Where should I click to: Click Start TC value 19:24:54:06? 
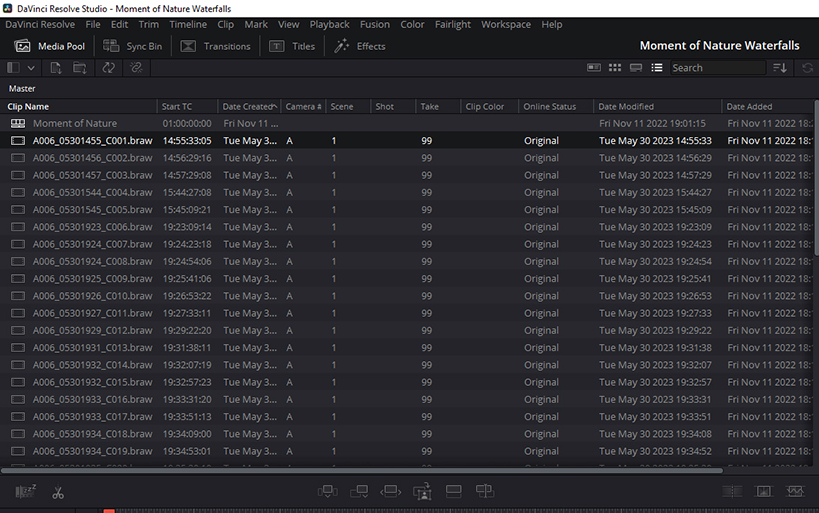187,262
